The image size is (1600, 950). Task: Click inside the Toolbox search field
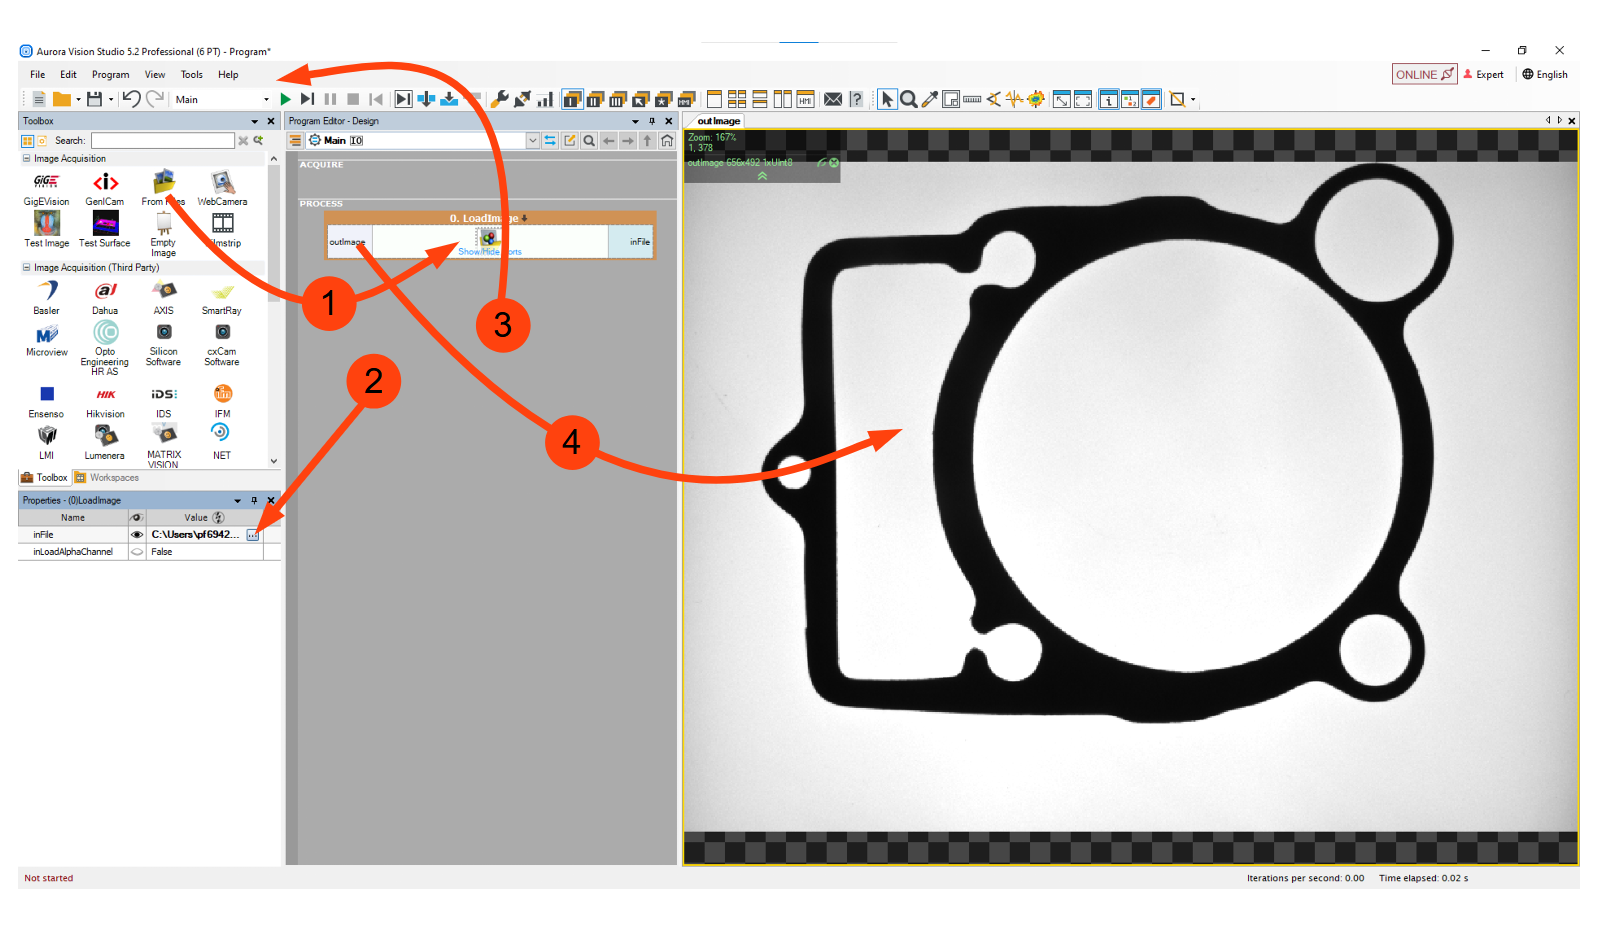162,141
